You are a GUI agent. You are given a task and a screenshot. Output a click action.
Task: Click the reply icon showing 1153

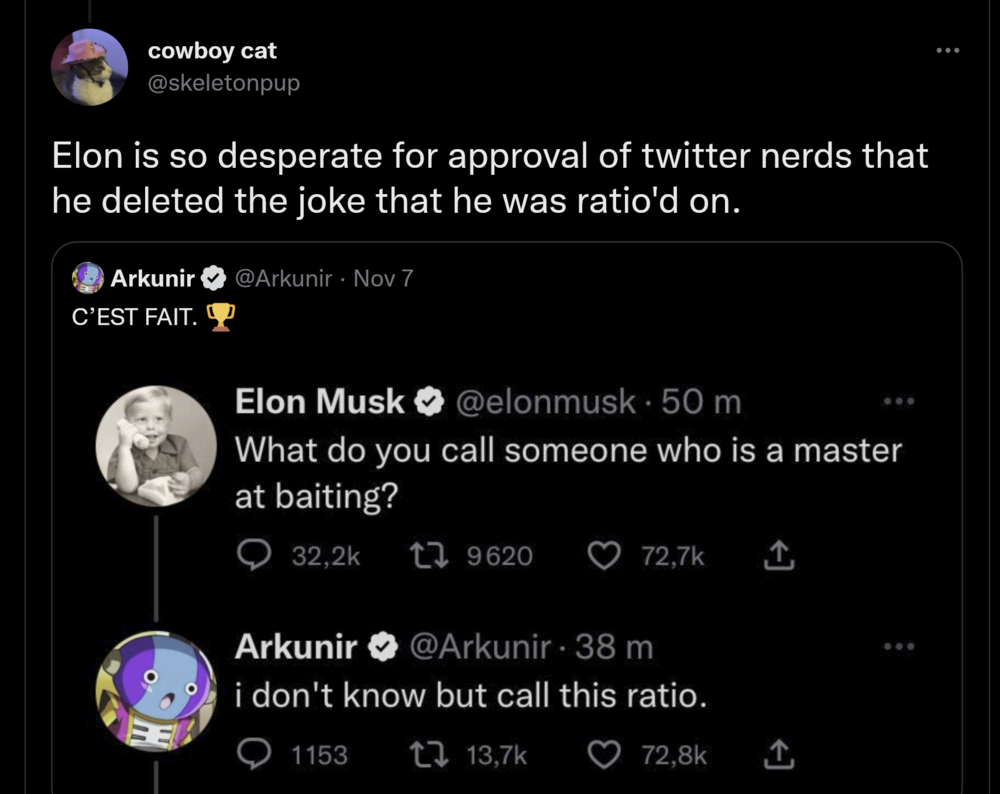click(x=253, y=754)
